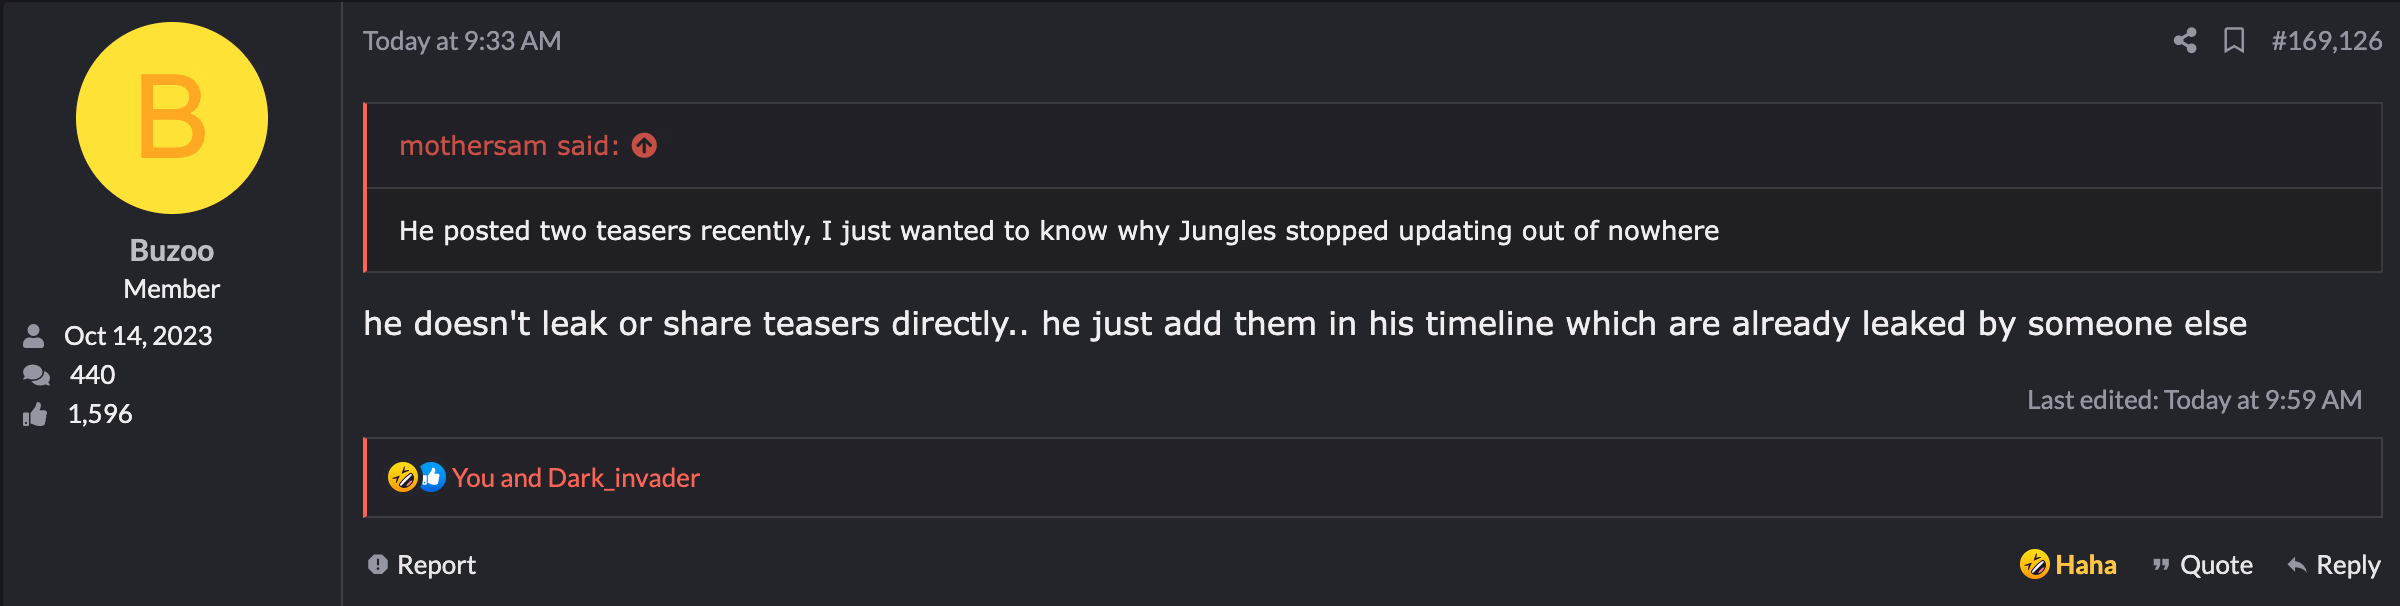Jump to mothersam's original post arrow
Screen dimensions: 2400x606
coord(645,146)
